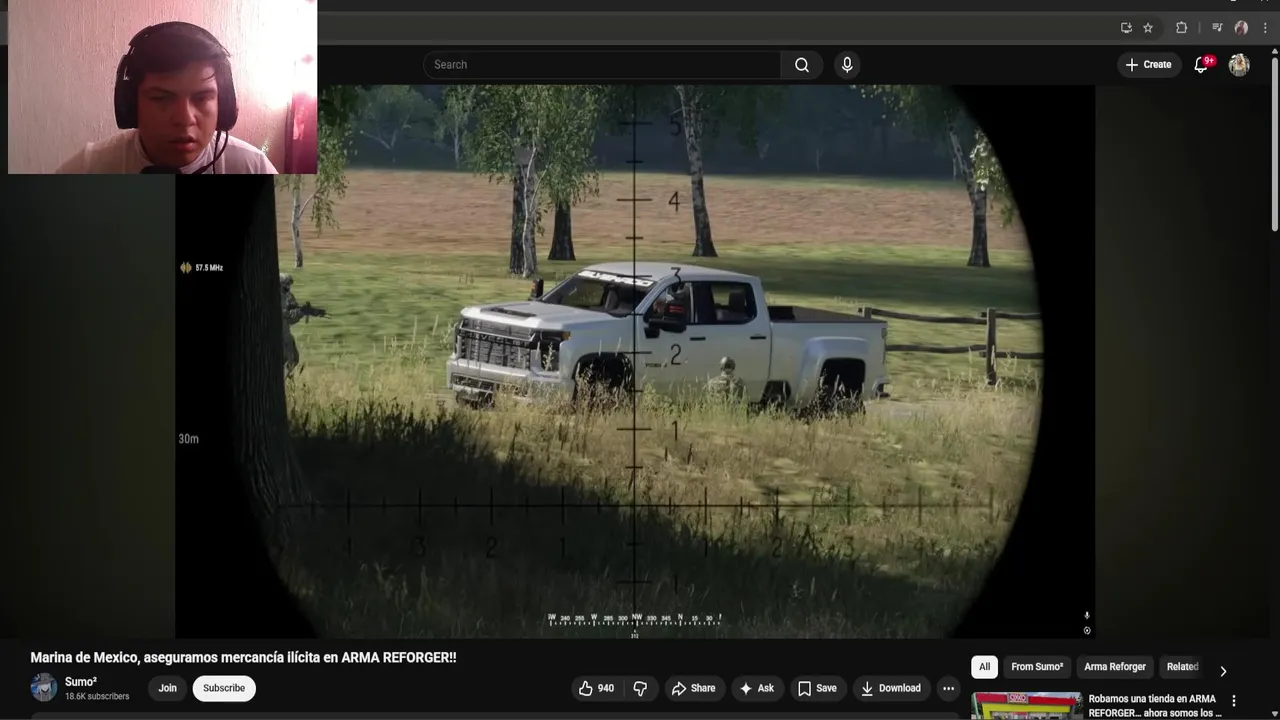Screen dimensions: 1280x720
Task: Select the Arma Reforger chip
Action: (x=1115, y=667)
